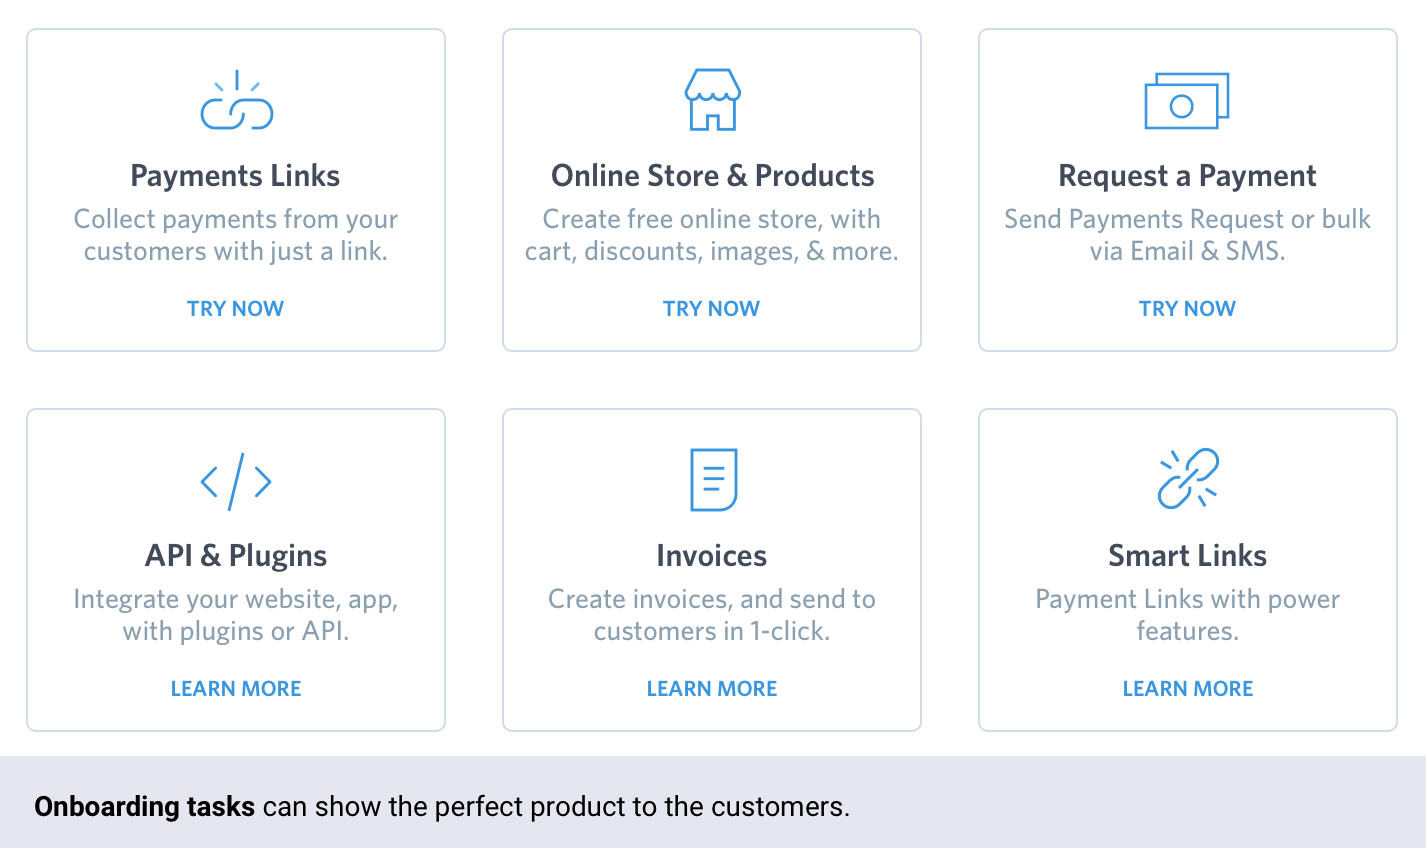Image resolution: width=1426 pixels, height=848 pixels.
Task: Select the API & Plugins heading
Action: point(236,556)
